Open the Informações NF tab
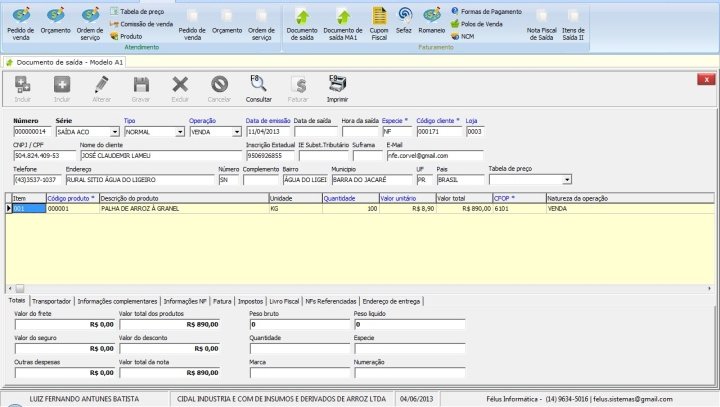720x407 pixels. coord(185,301)
